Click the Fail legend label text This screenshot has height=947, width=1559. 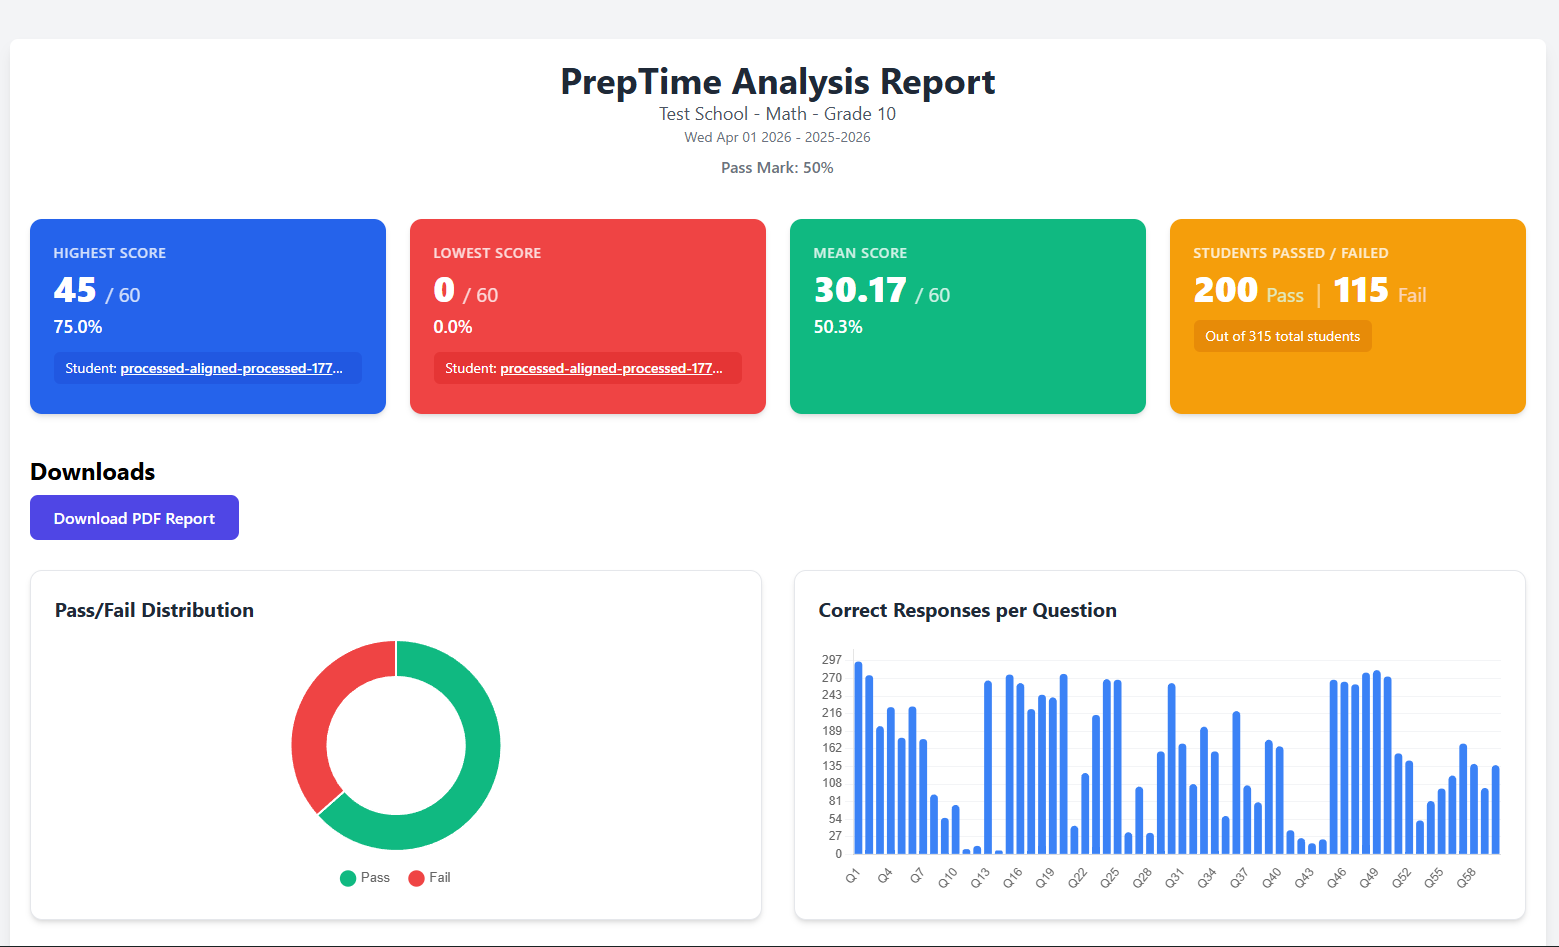coord(440,878)
